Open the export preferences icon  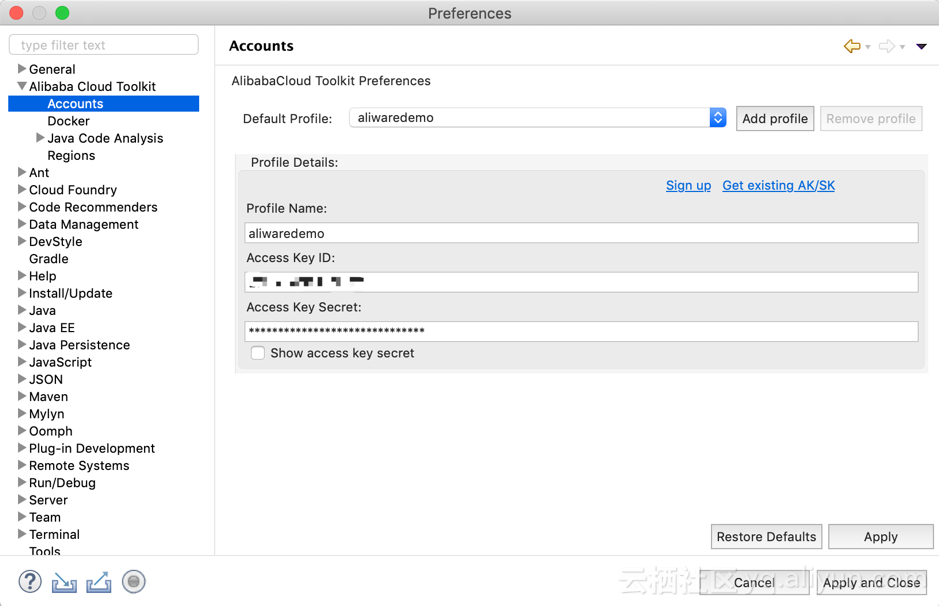(x=98, y=581)
